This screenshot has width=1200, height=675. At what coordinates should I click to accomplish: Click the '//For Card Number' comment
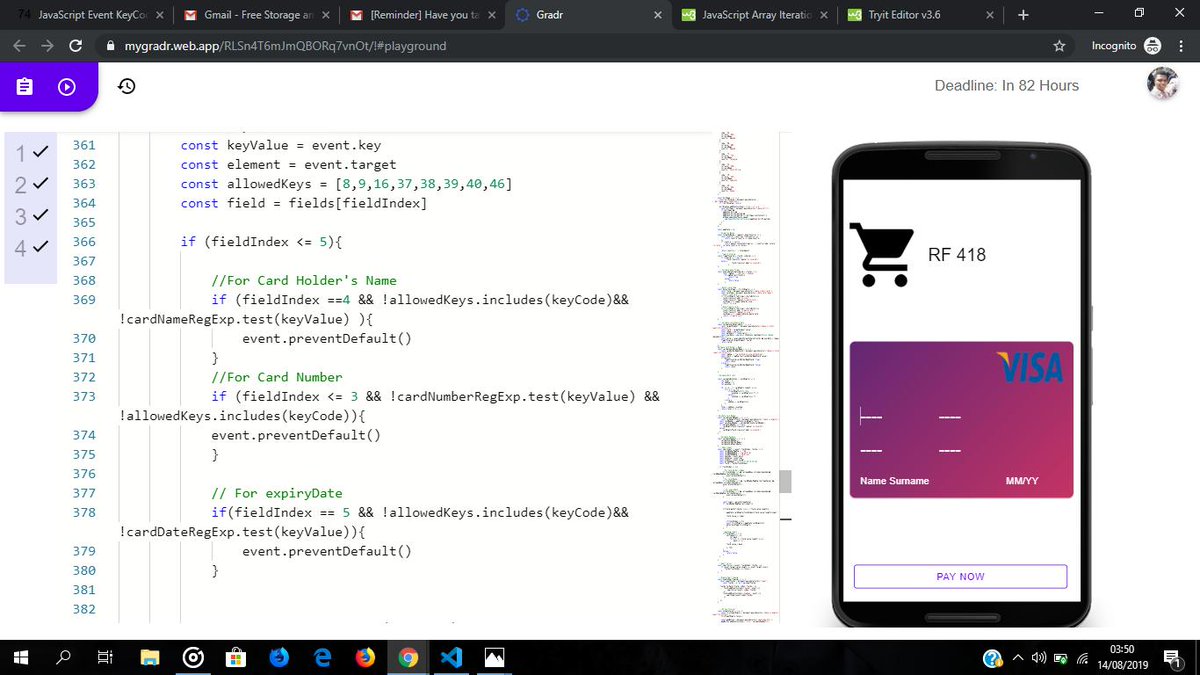pos(277,377)
